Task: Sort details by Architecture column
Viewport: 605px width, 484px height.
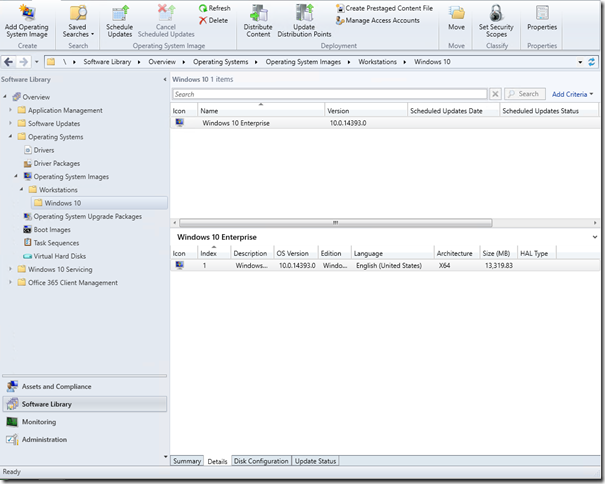Action: (456, 253)
